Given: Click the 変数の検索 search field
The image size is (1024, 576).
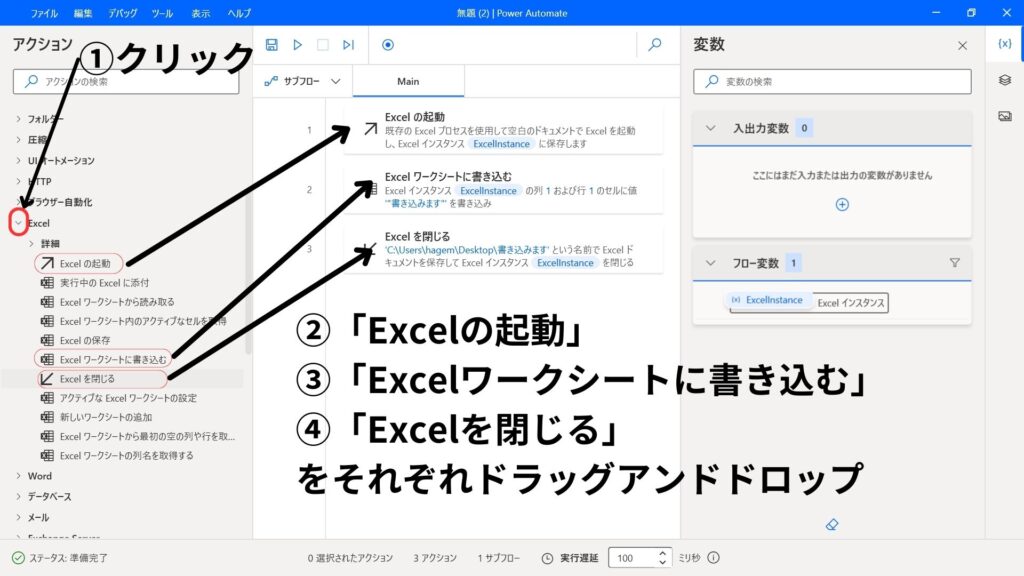Looking at the screenshot, I should point(832,82).
